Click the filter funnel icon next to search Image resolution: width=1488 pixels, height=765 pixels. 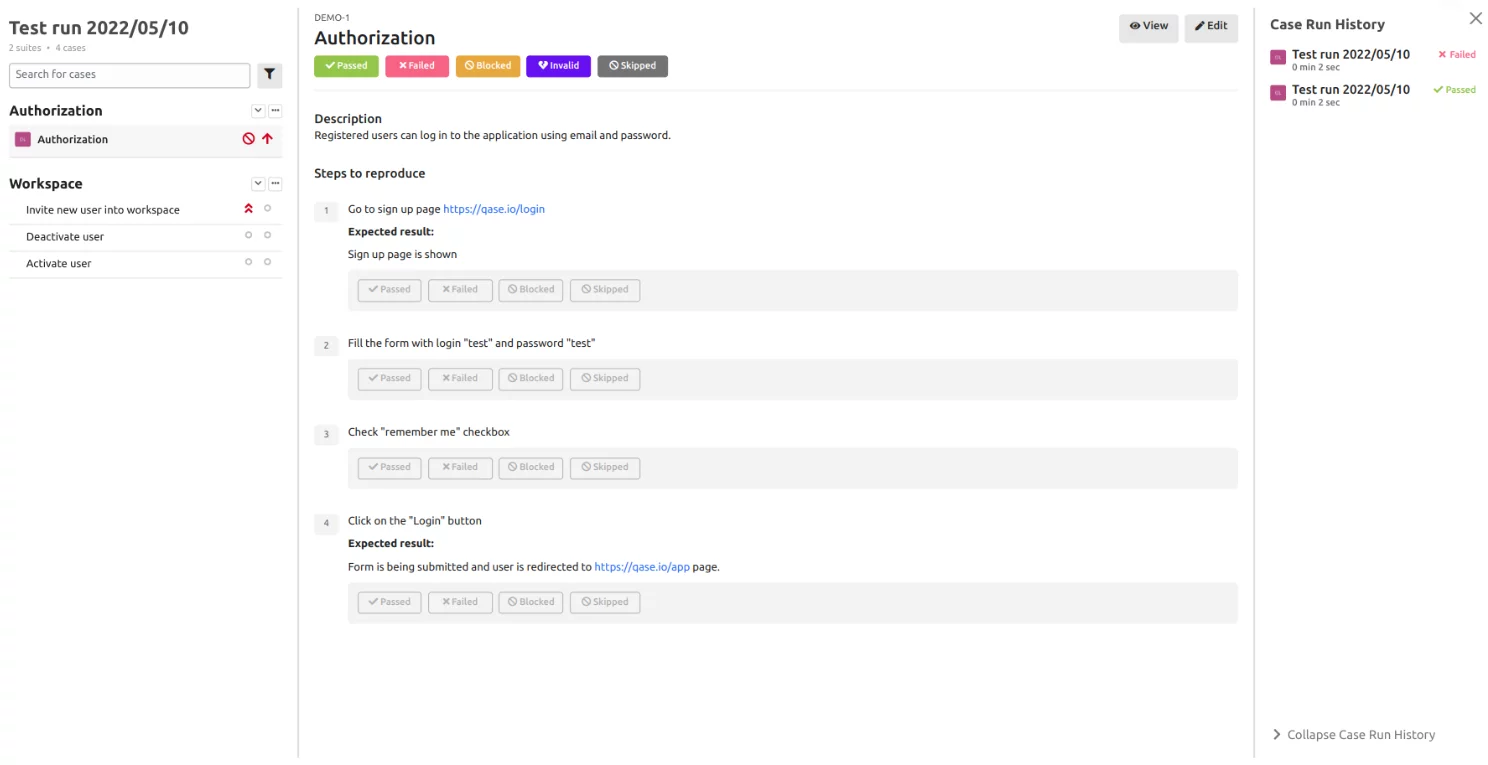[269, 75]
